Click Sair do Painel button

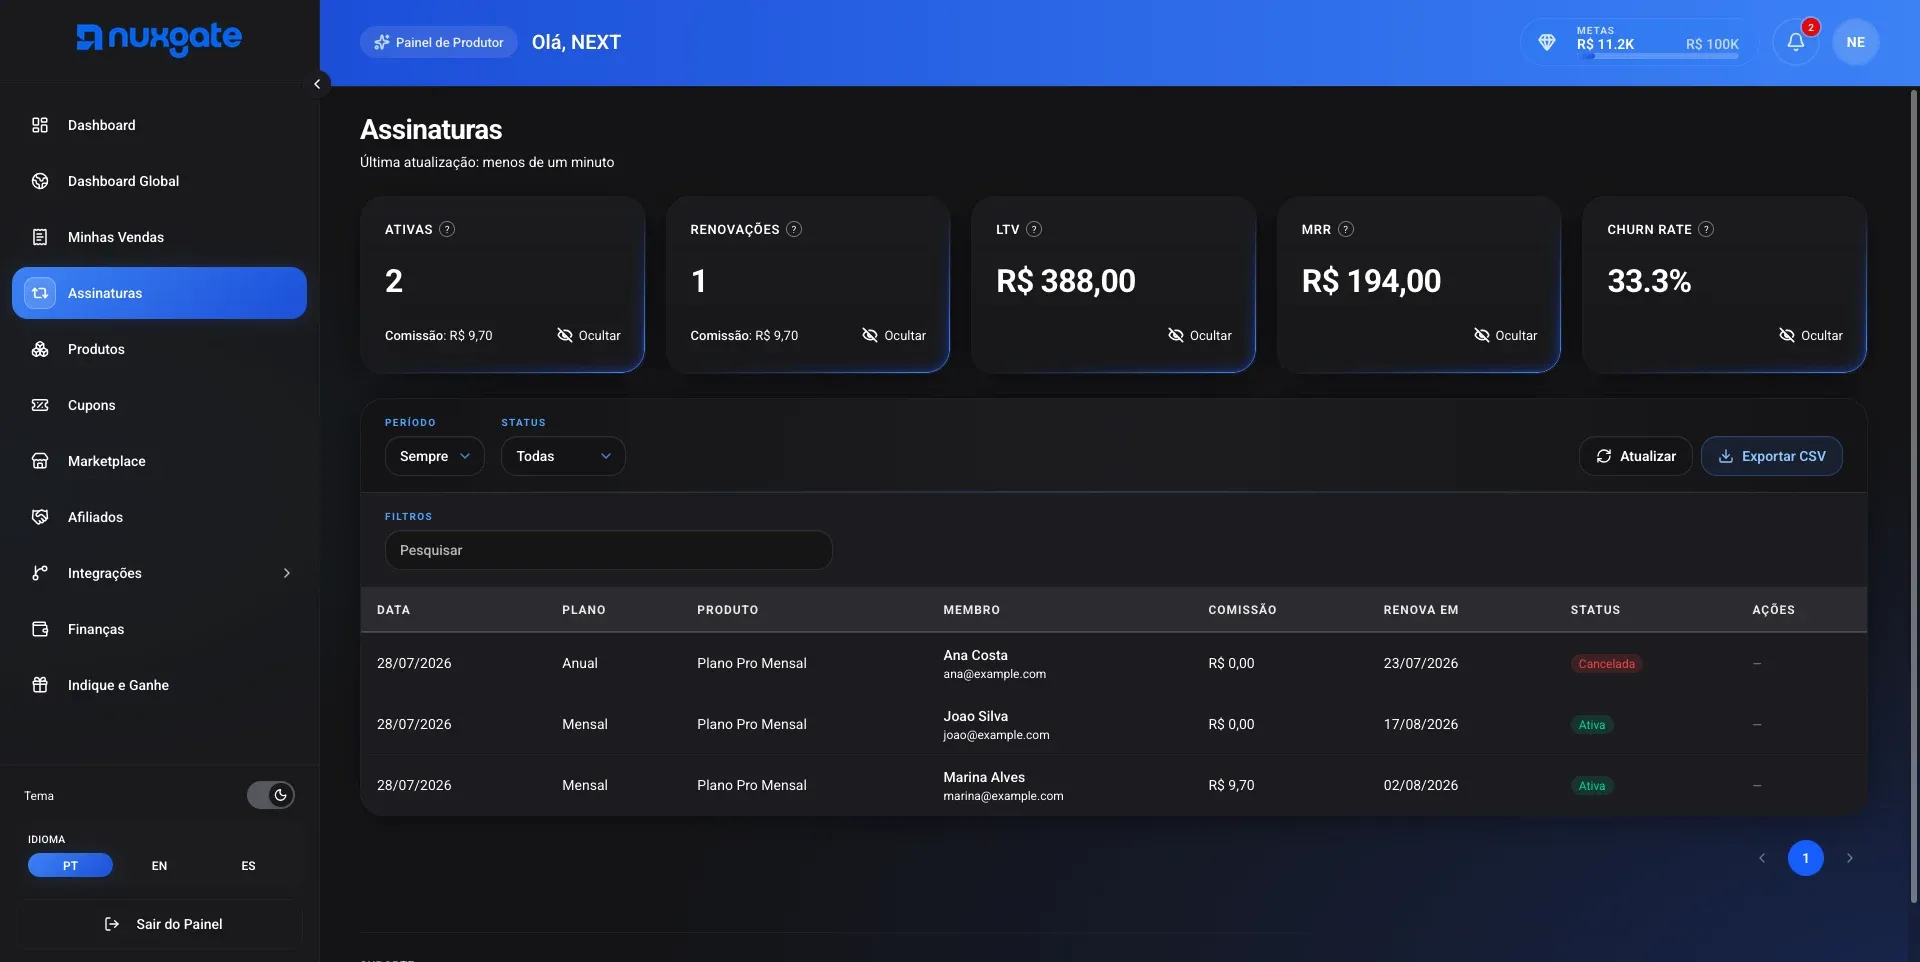(x=159, y=924)
